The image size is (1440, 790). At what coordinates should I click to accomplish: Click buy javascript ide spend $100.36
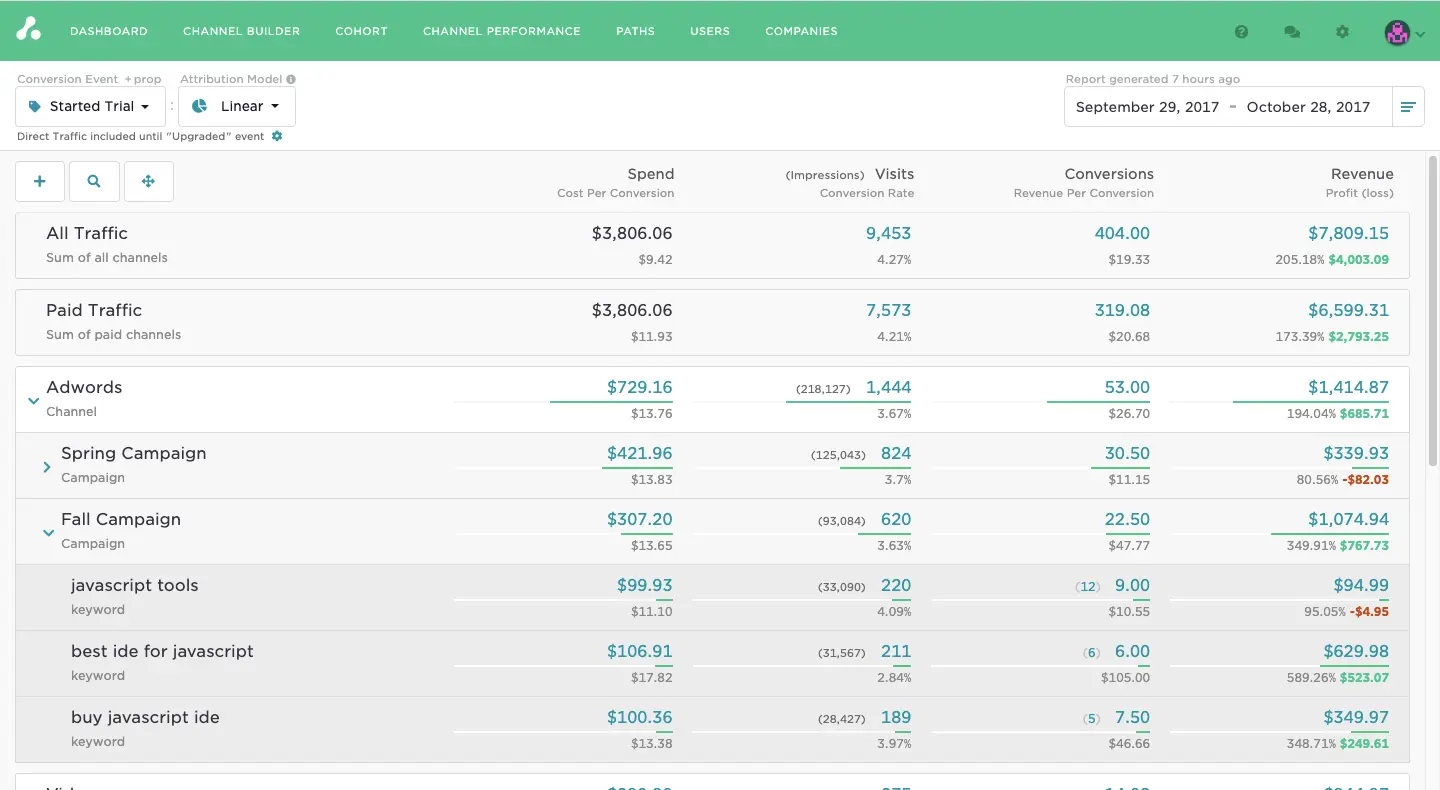[639, 717]
